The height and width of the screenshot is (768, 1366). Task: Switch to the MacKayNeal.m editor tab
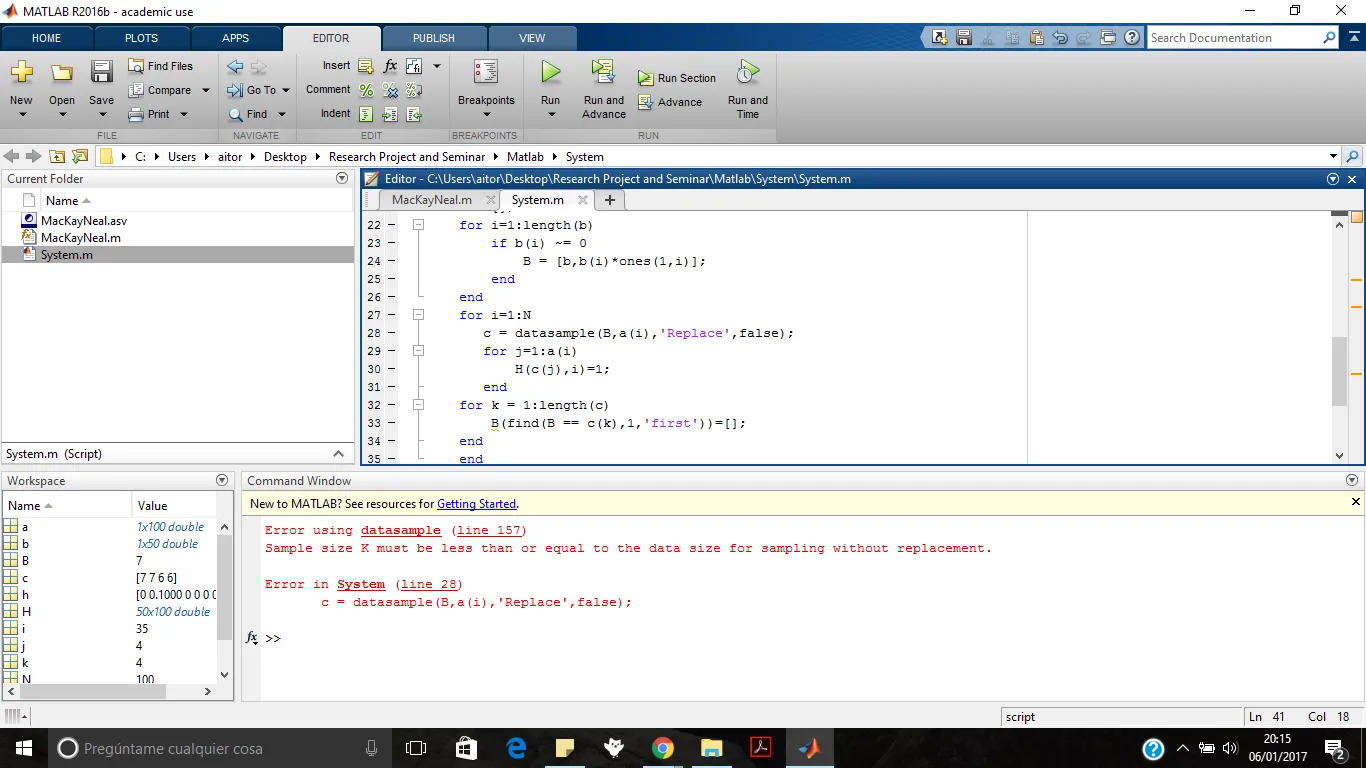[431, 200]
